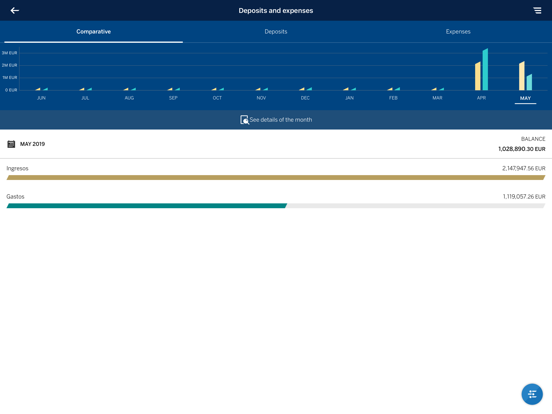
Task: Switch to the Comparative tab
Action: click(x=93, y=32)
